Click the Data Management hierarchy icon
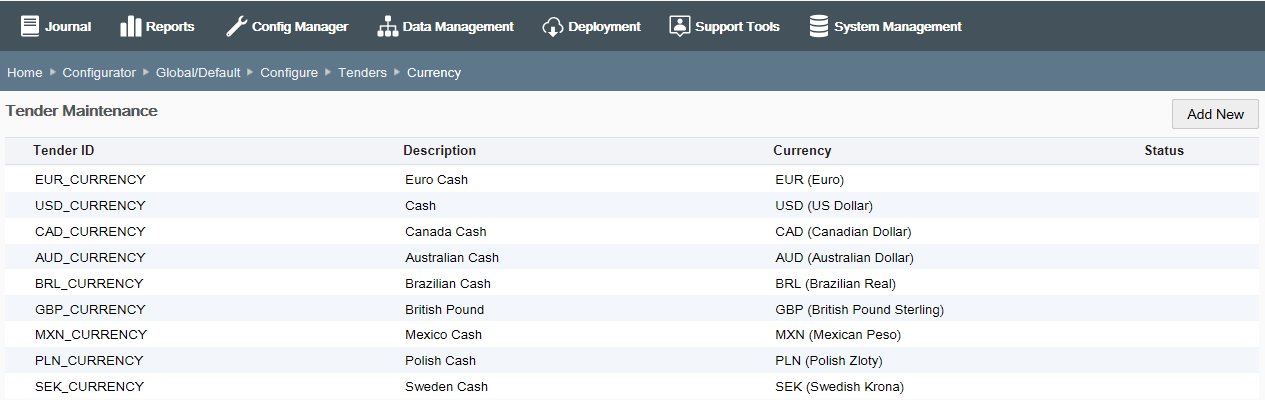 (x=387, y=26)
